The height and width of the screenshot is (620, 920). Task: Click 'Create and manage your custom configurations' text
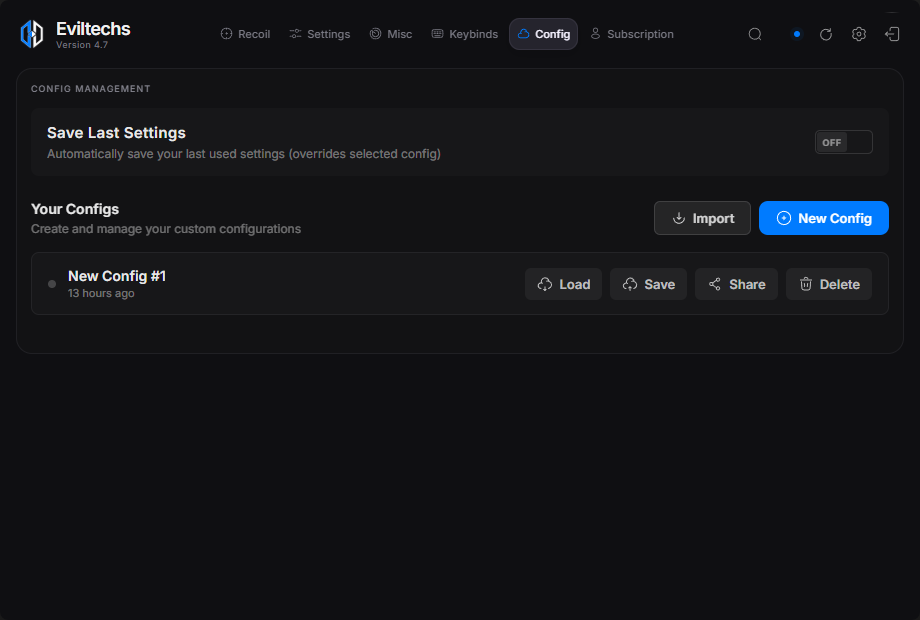(x=166, y=229)
